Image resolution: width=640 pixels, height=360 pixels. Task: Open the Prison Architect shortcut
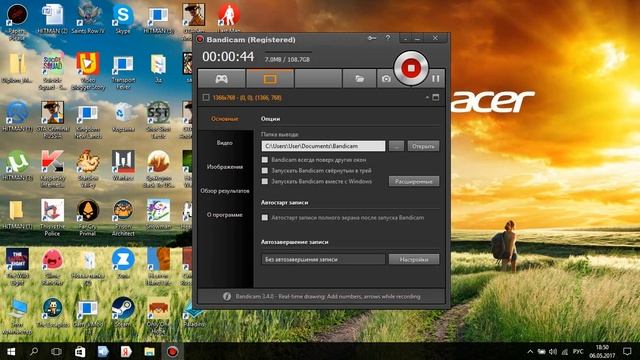pos(123,218)
